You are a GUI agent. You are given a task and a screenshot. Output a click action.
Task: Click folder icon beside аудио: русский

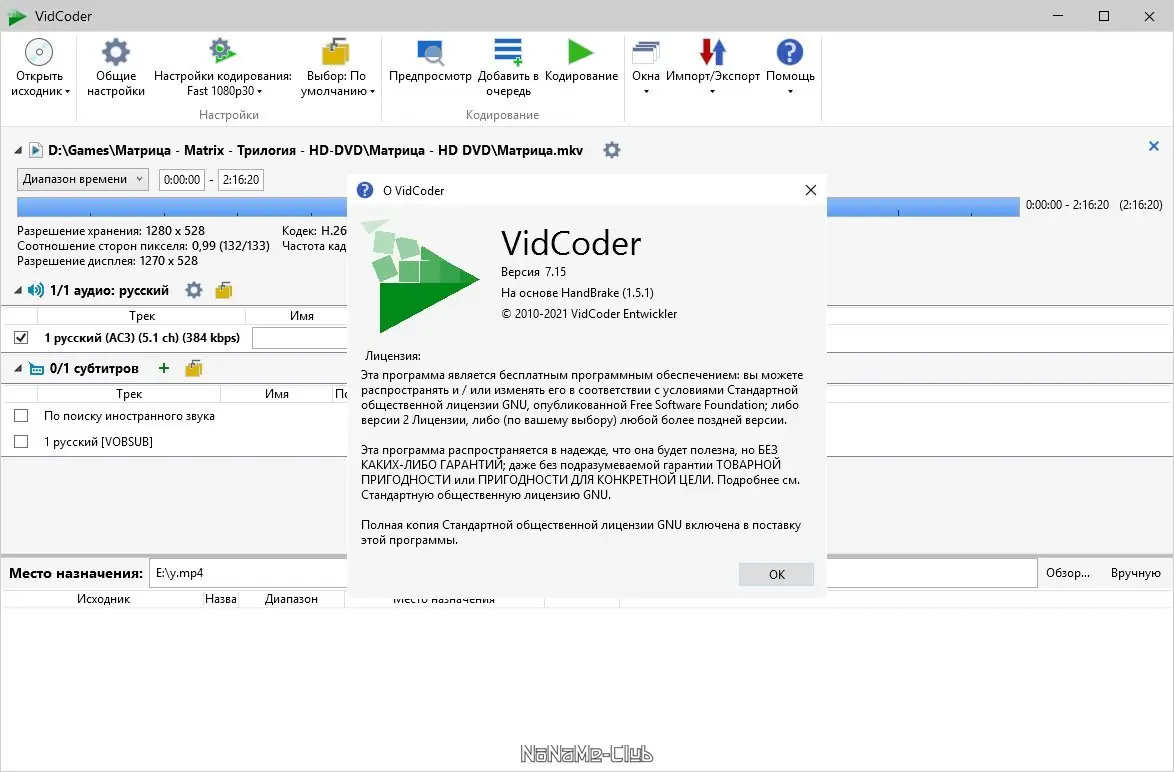pyautogui.click(x=223, y=290)
